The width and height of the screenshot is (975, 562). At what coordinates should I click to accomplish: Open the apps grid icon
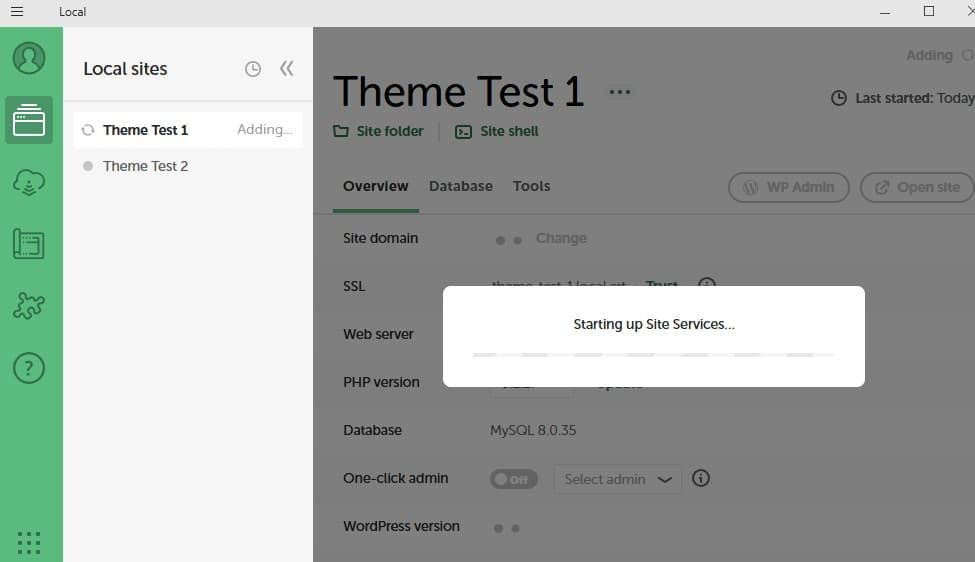29,542
